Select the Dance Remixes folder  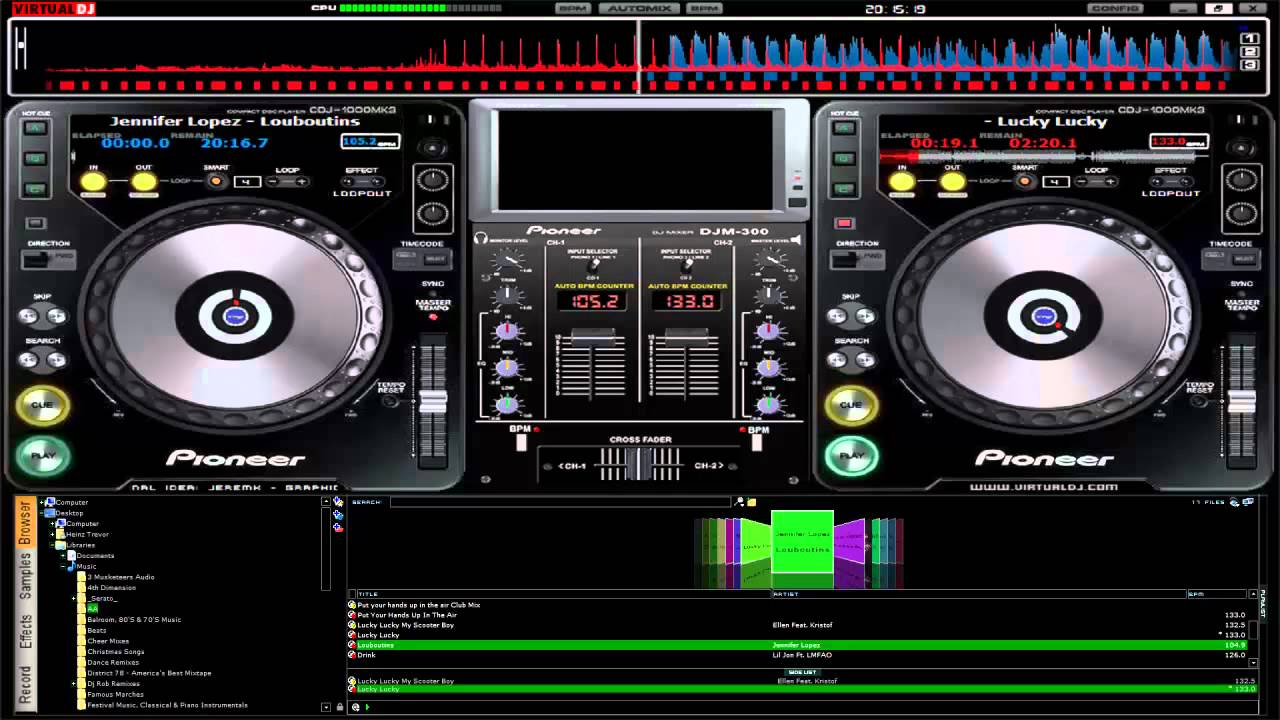(x=113, y=662)
